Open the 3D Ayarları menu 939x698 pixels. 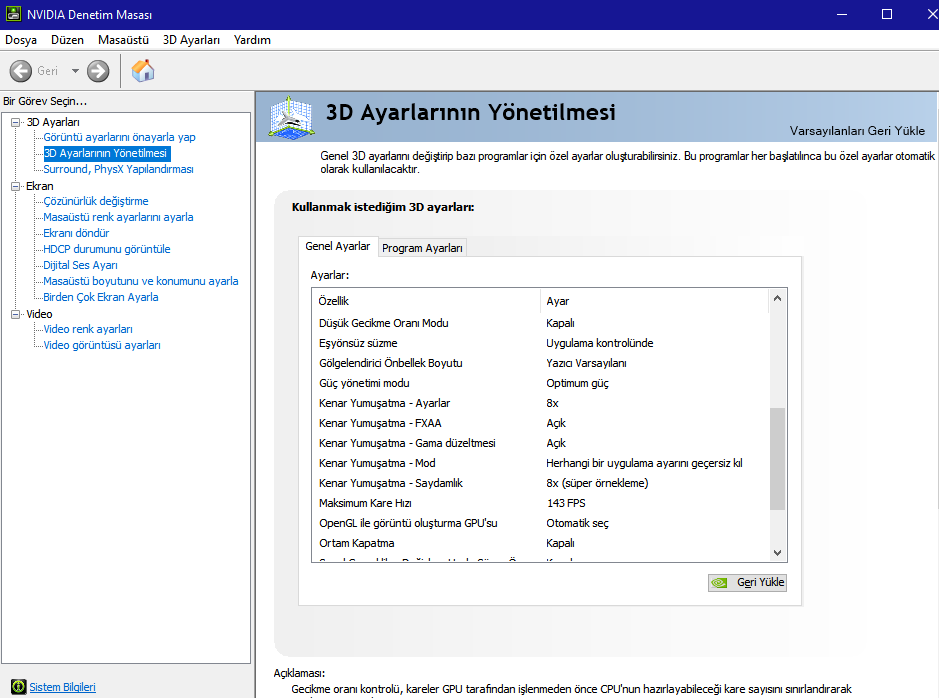click(x=191, y=40)
